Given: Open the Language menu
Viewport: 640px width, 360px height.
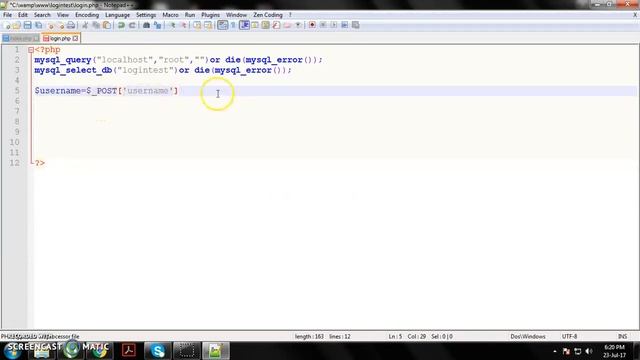Looking at the screenshot, I should (x=117, y=15).
